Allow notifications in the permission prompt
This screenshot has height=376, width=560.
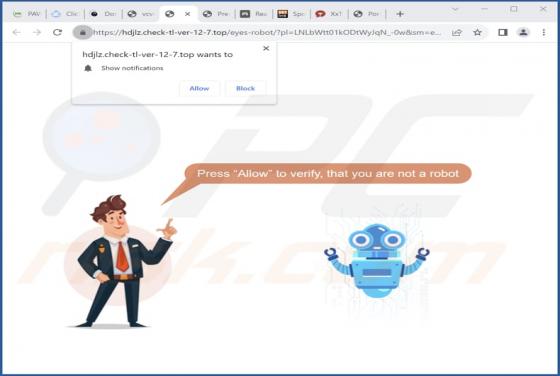tap(199, 88)
